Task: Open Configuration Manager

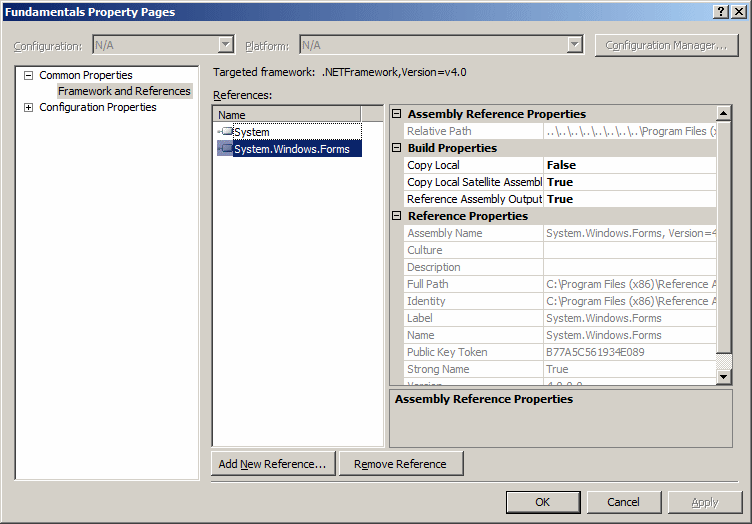Action: (666, 45)
